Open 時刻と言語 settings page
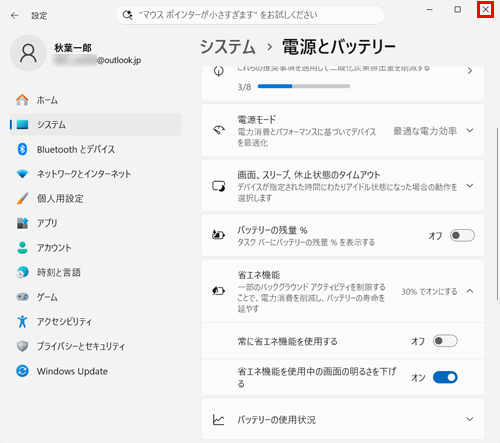The height and width of the screenshot is (443, 500). coord(96,272)
